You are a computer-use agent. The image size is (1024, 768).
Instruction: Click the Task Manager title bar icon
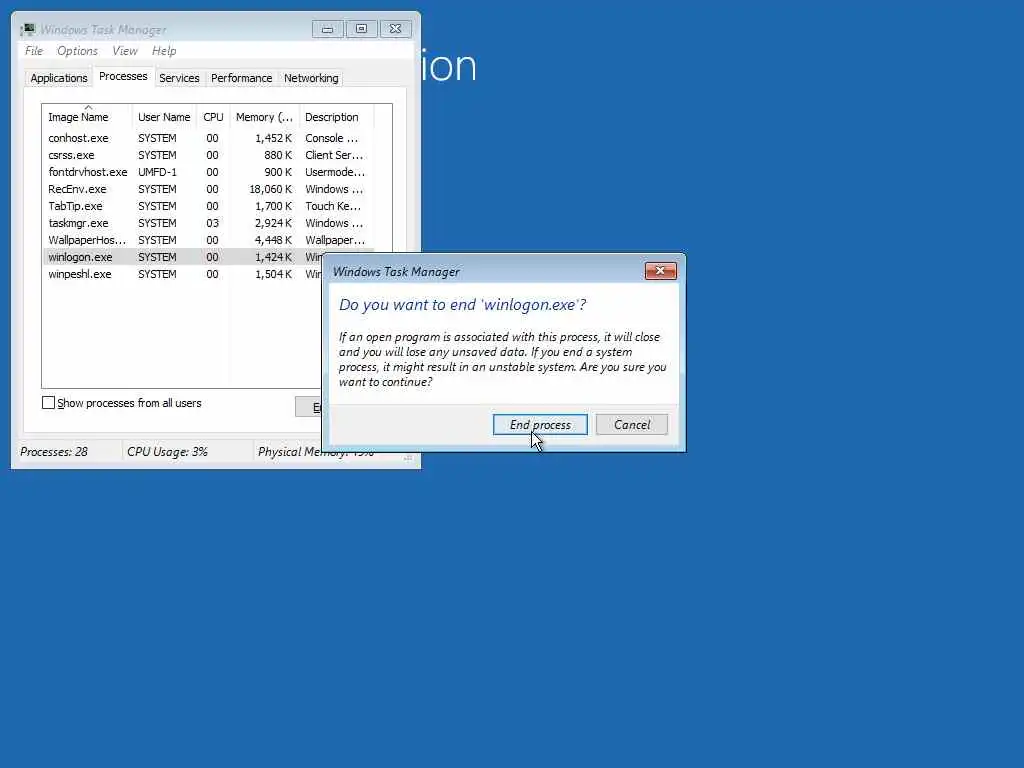(27, 29)
